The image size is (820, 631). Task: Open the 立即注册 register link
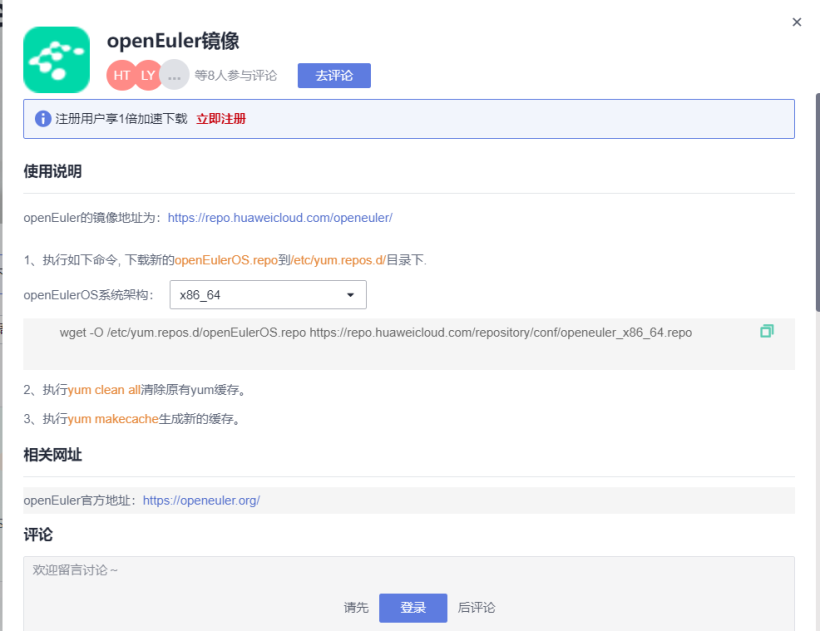pyautogui.click(x=221, y=119)
